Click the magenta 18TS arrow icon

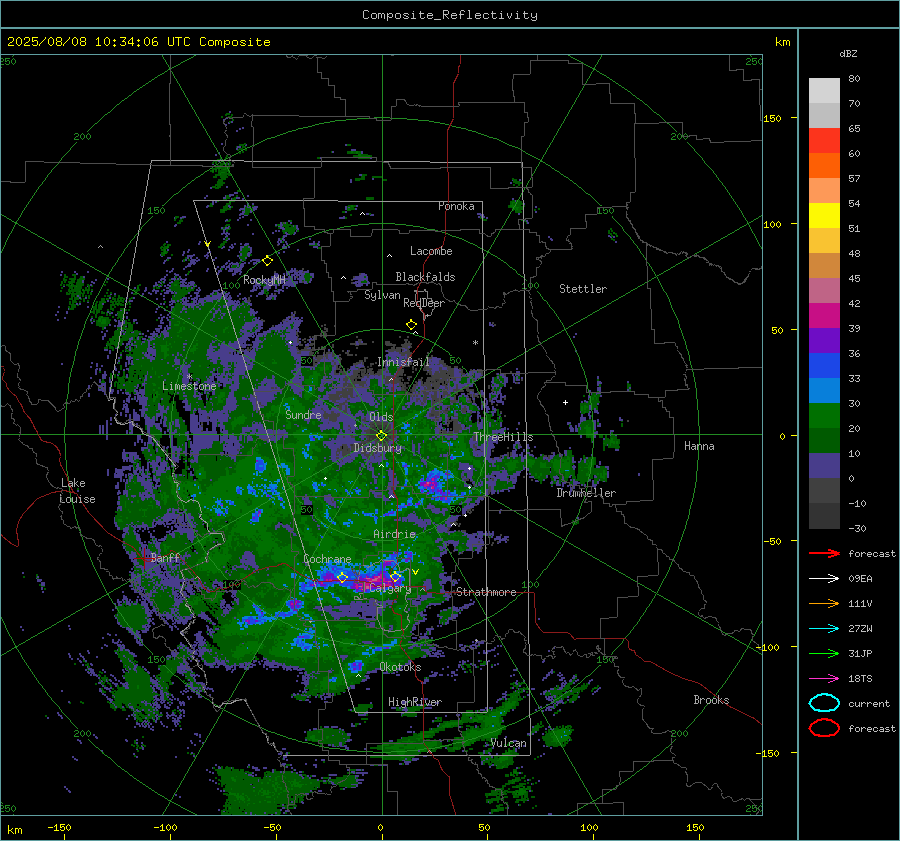click(824, 679)
